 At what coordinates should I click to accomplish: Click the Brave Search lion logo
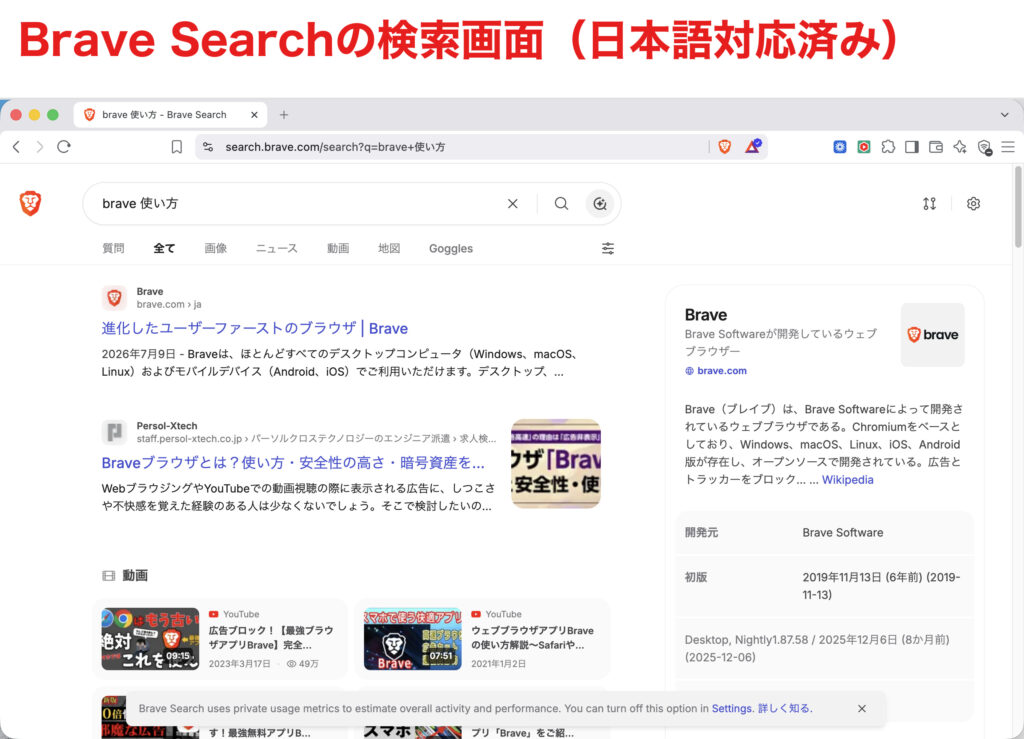point(30,204)
